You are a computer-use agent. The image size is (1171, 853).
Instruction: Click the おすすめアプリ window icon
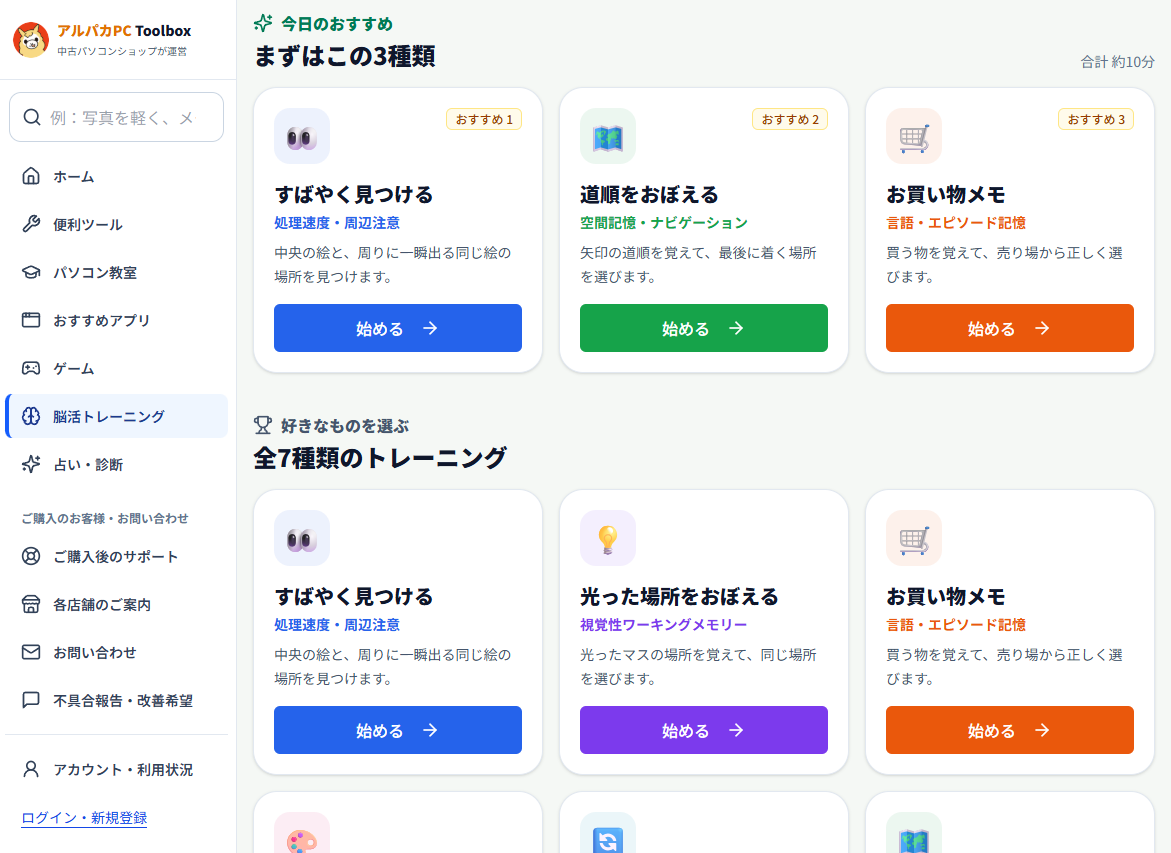(x=31, y=320)
